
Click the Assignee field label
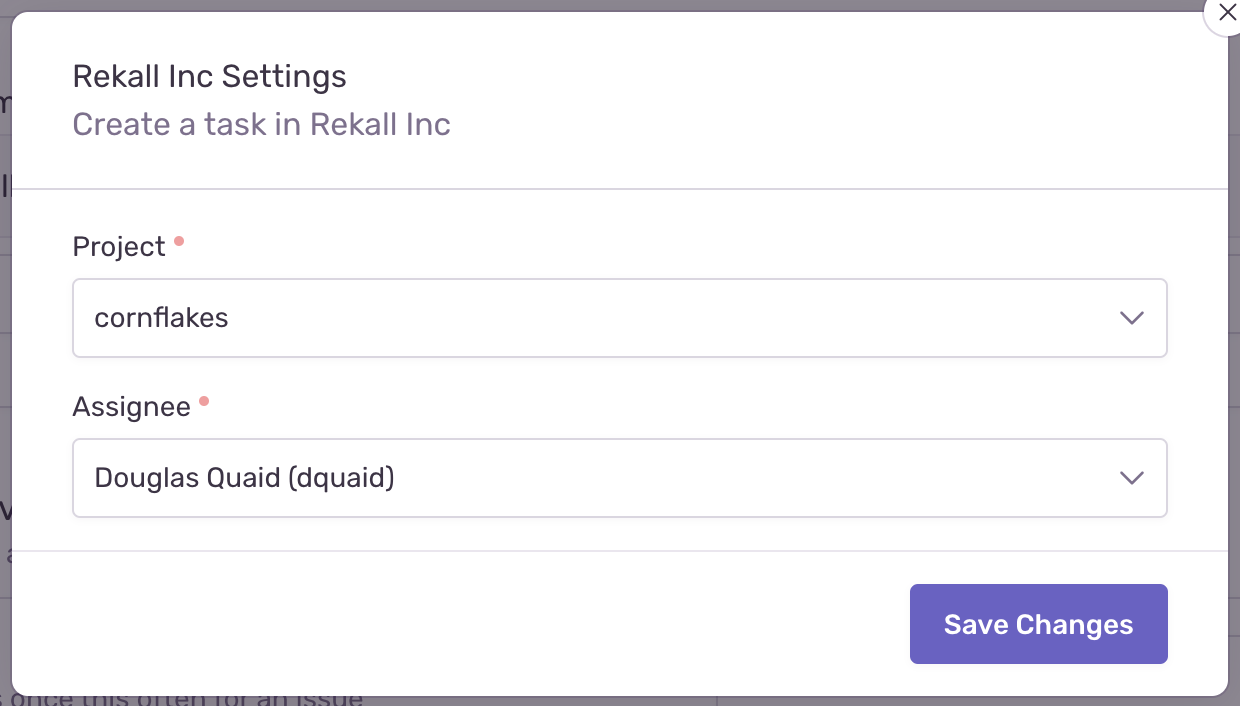point(130,406)
